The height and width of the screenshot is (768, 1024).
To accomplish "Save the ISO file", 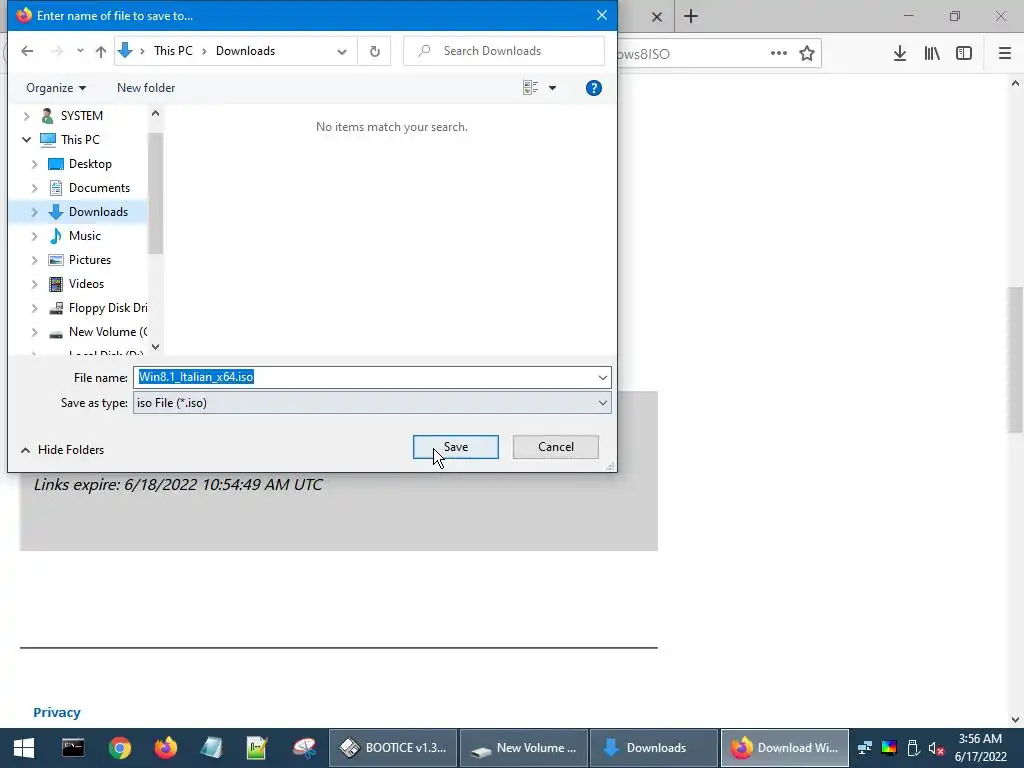I will [x=456, y=447].
